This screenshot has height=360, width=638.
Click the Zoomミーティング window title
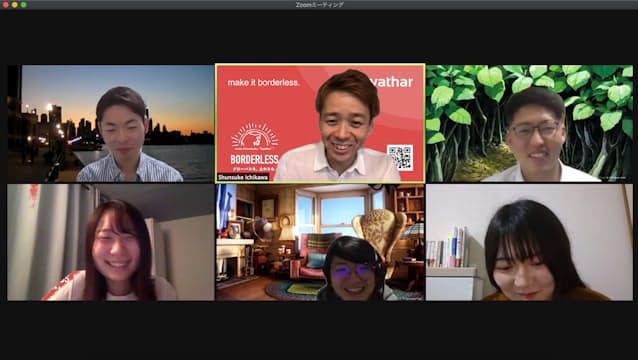click(319, 5)
